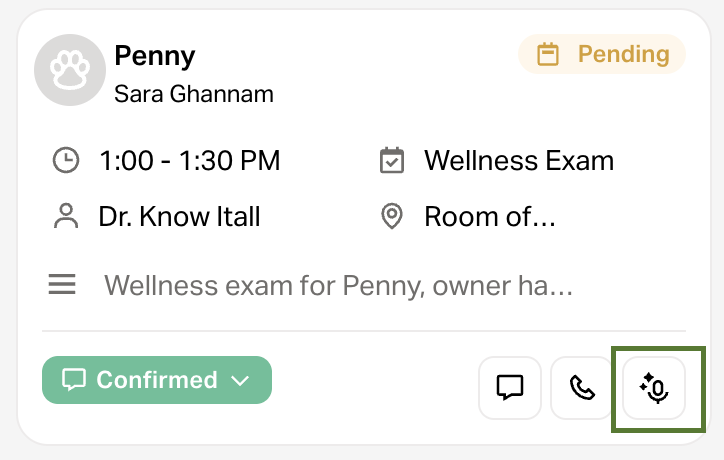Click the calendar check icon near Wellness Exam
Image resolution: width=724 pixels, height=460 pixels.
point(392,160)
